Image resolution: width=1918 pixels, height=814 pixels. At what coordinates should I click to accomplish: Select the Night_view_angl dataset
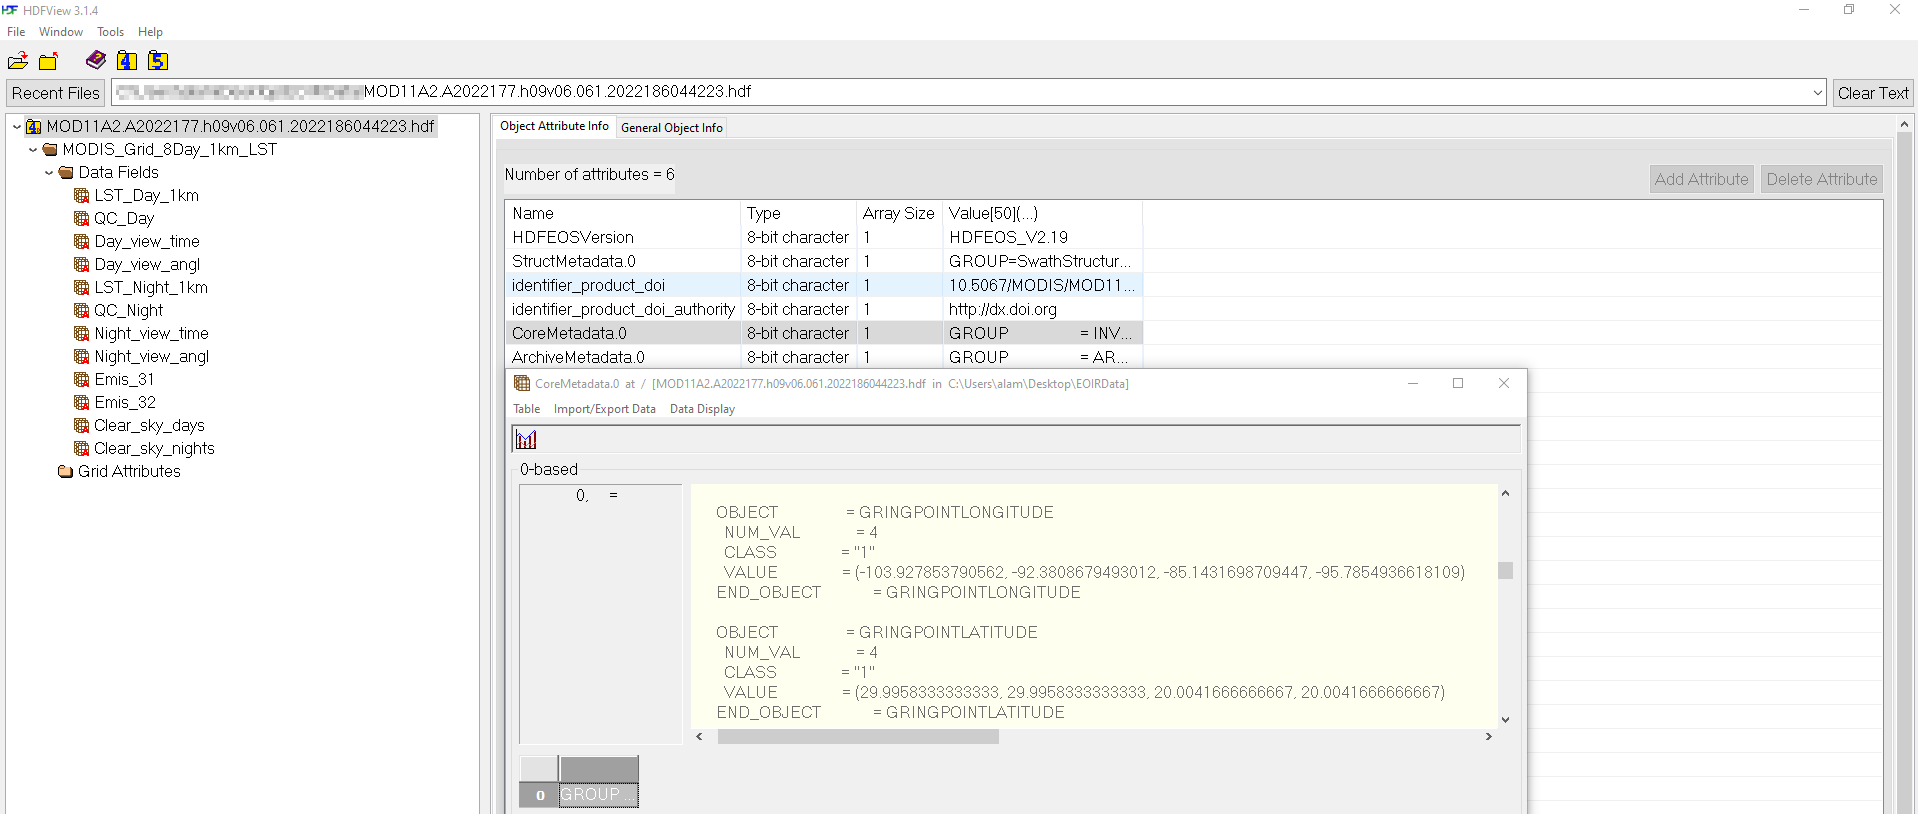151,356
